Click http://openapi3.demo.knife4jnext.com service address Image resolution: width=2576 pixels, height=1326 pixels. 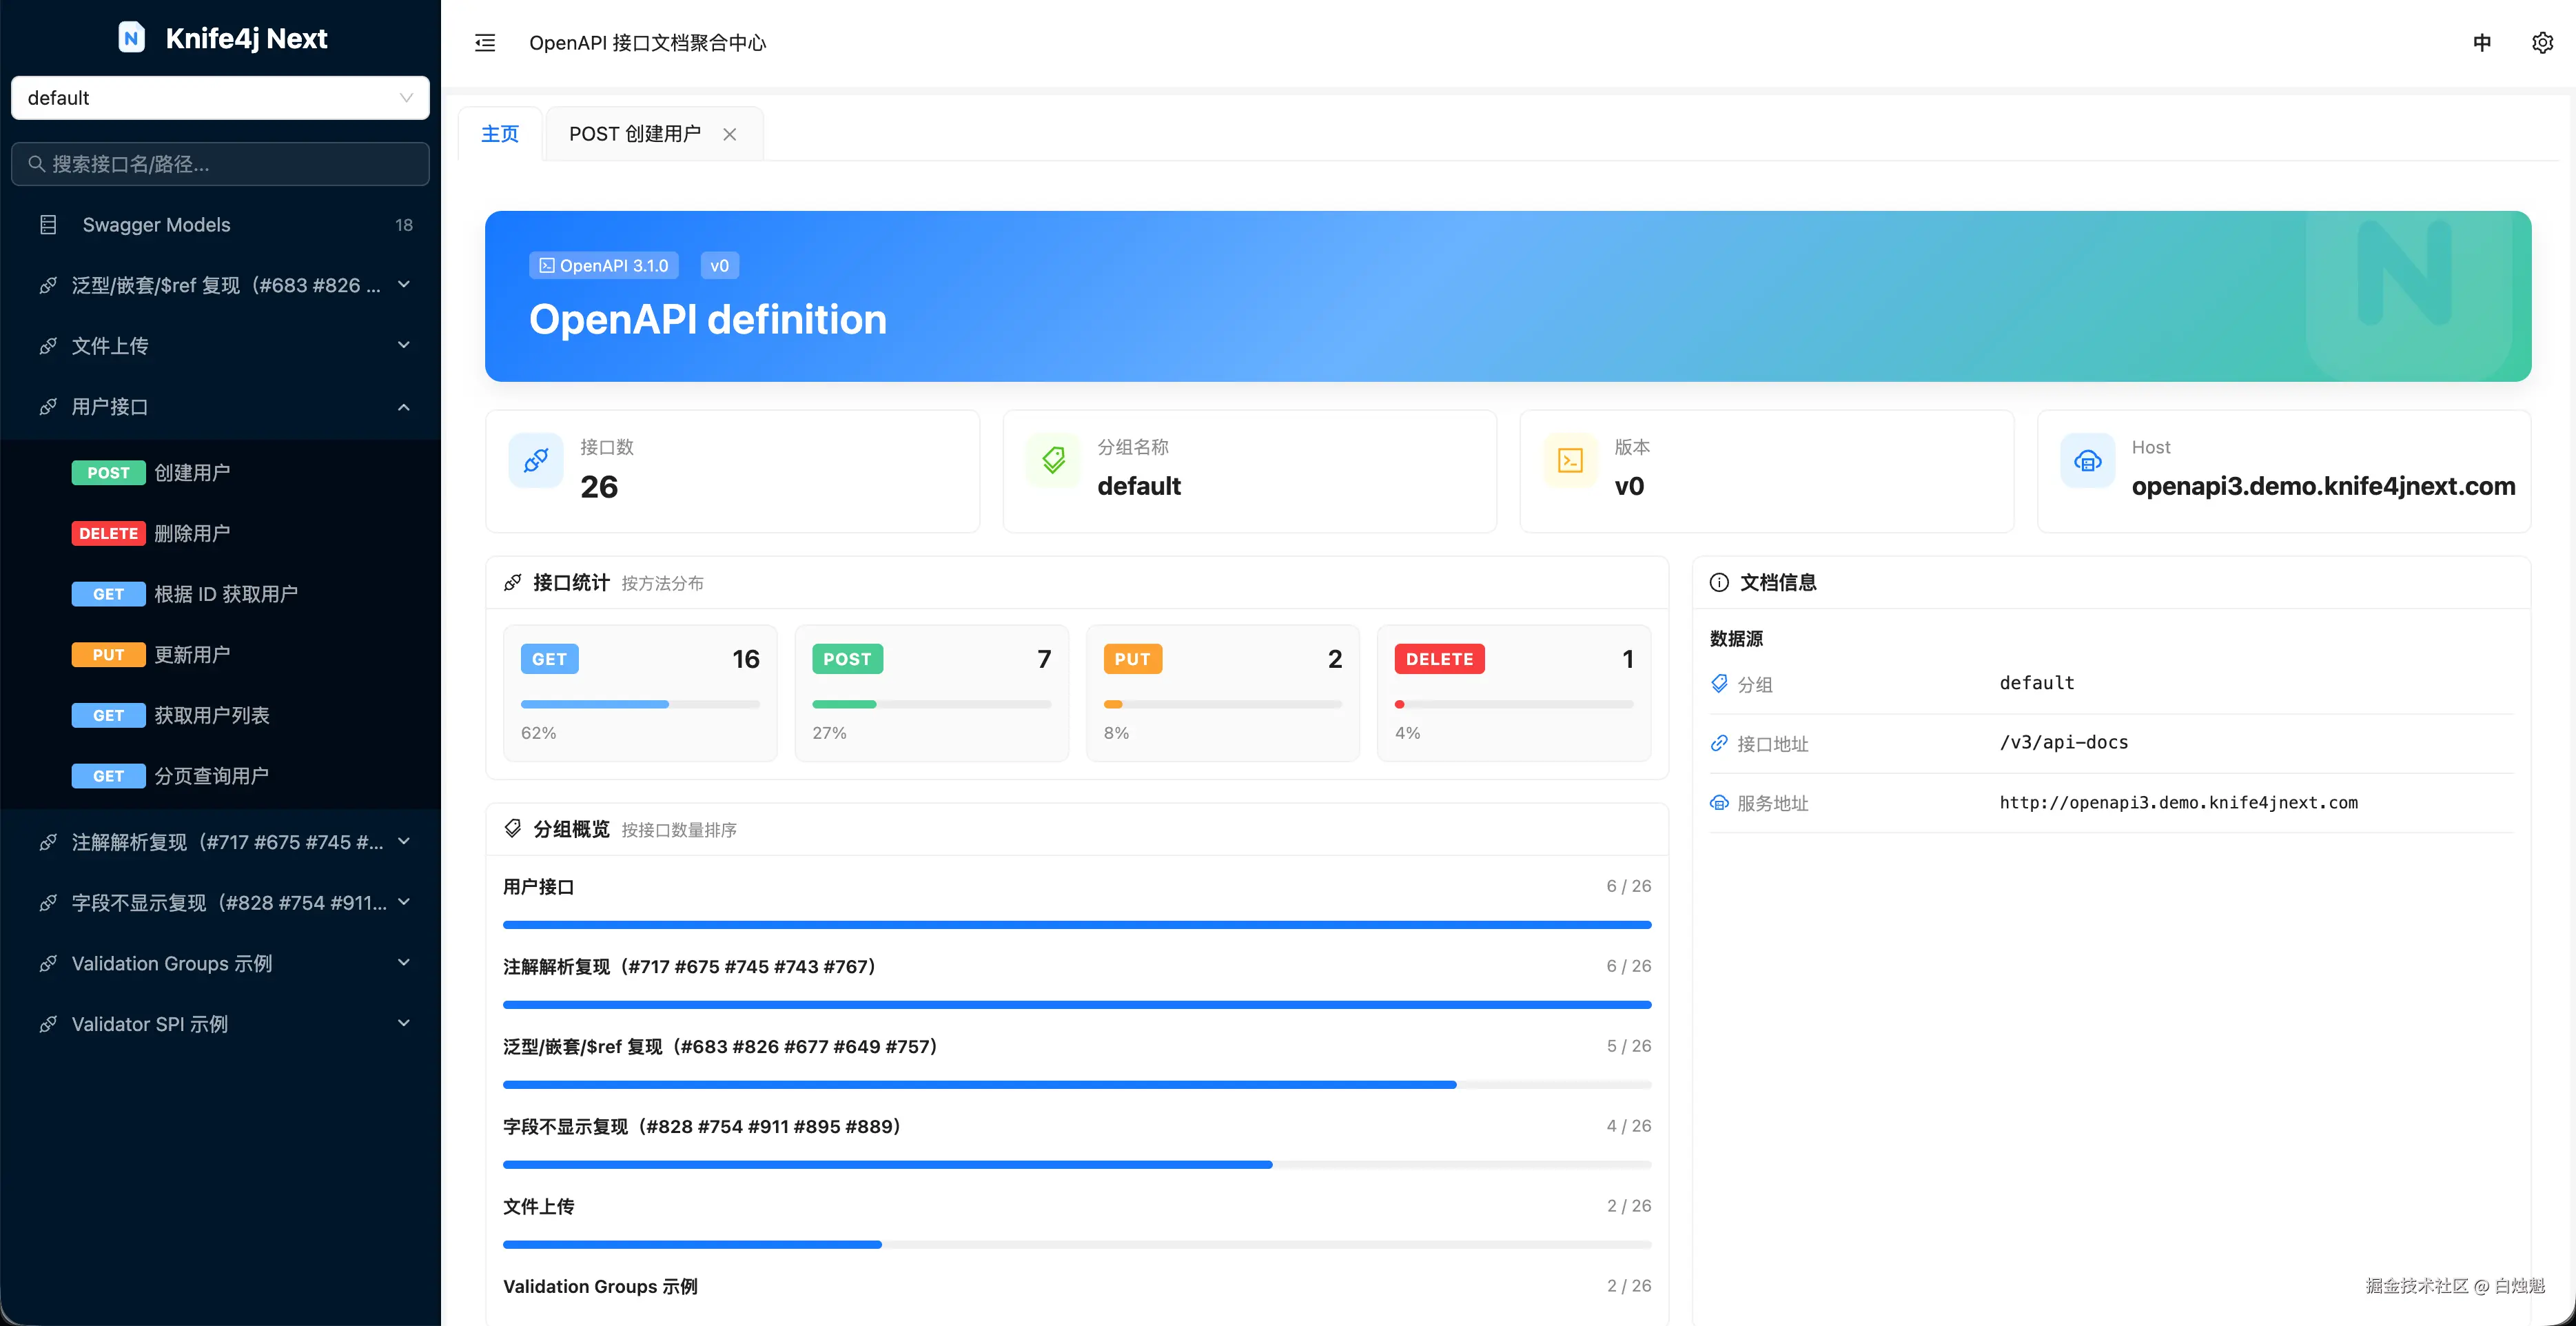2178,803
